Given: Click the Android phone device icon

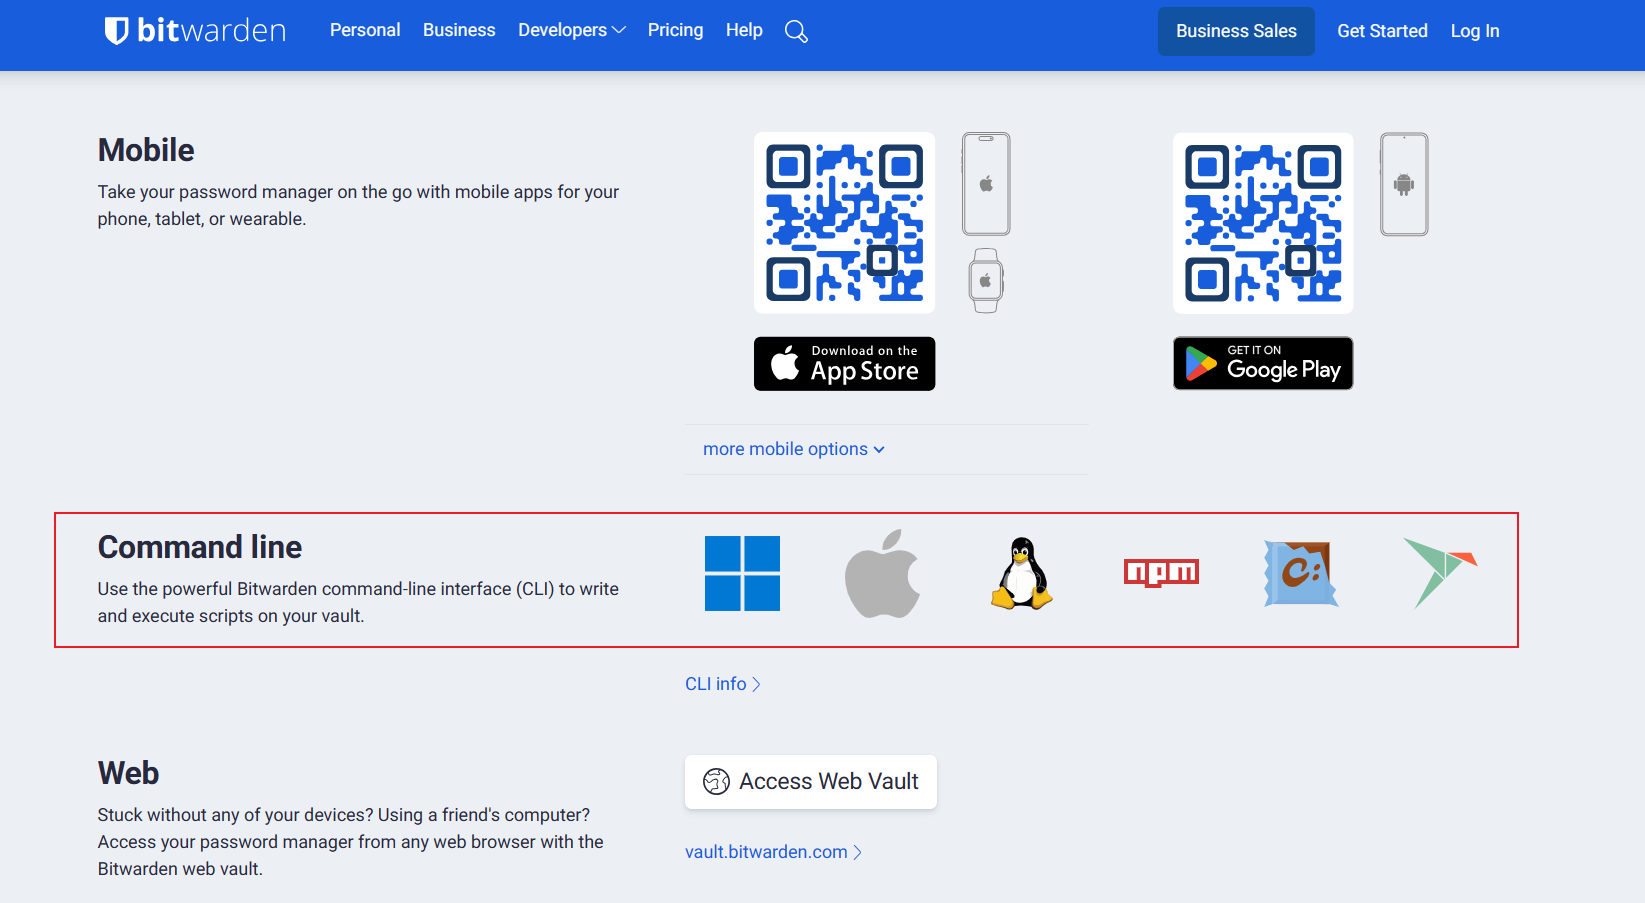Looking at the screenshot, I should (x=1404, y=184).
